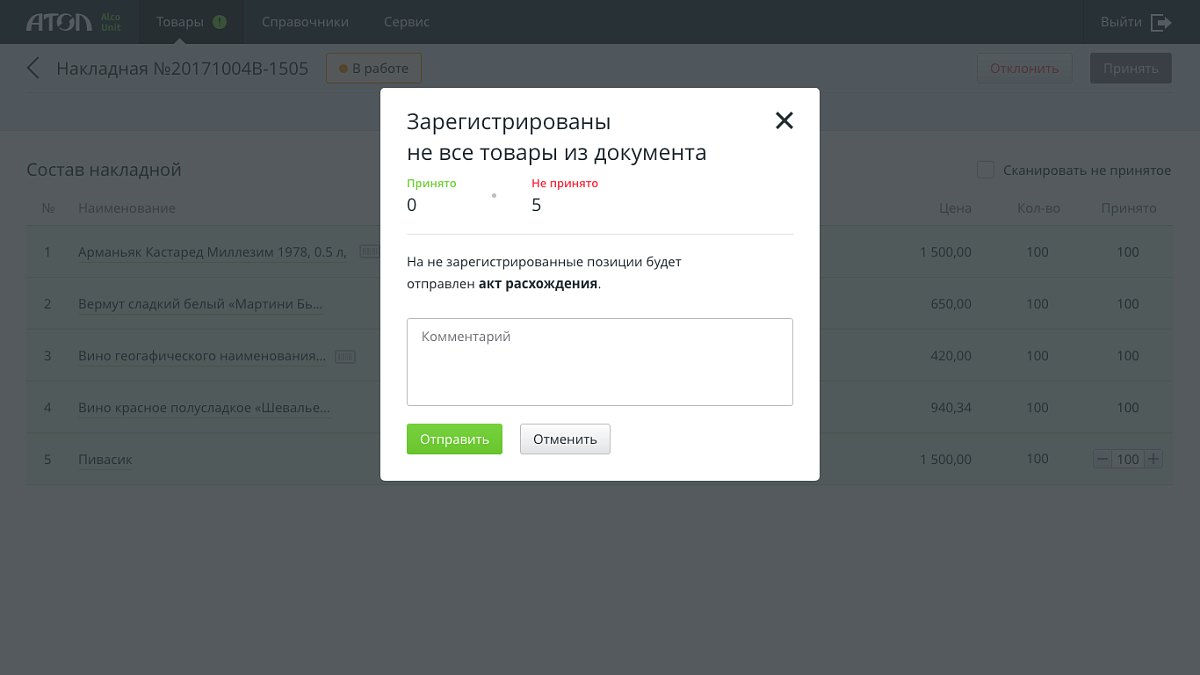This screenshot has width=1200, height=675.
Task: Increase accepted quantity for Пивасик with plus
Action: [x=1153, y=459]
